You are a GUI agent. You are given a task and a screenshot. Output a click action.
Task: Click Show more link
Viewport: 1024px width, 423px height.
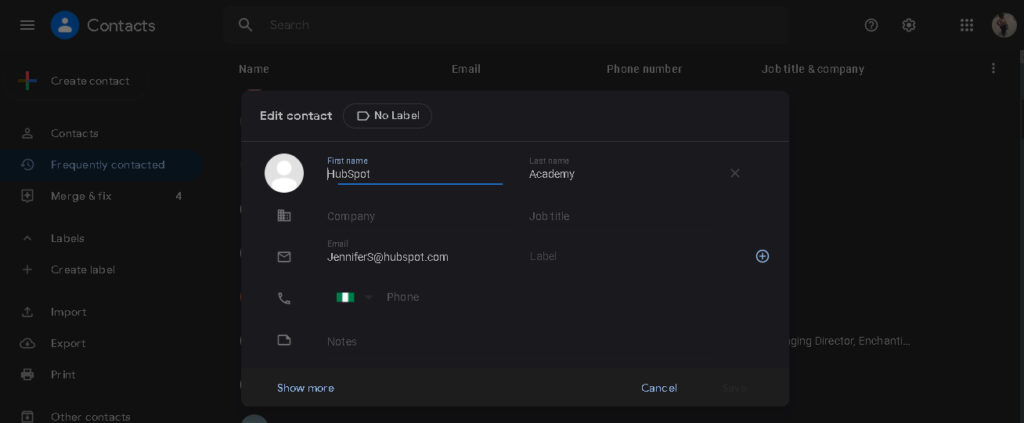pyautogui.click(x=305, y=388)
